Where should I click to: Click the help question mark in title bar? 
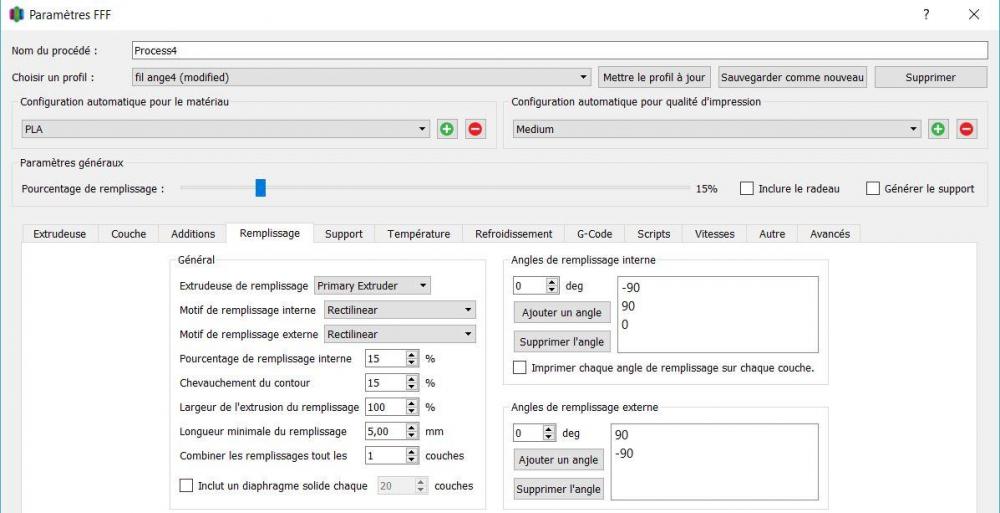[x=925, y=15]
